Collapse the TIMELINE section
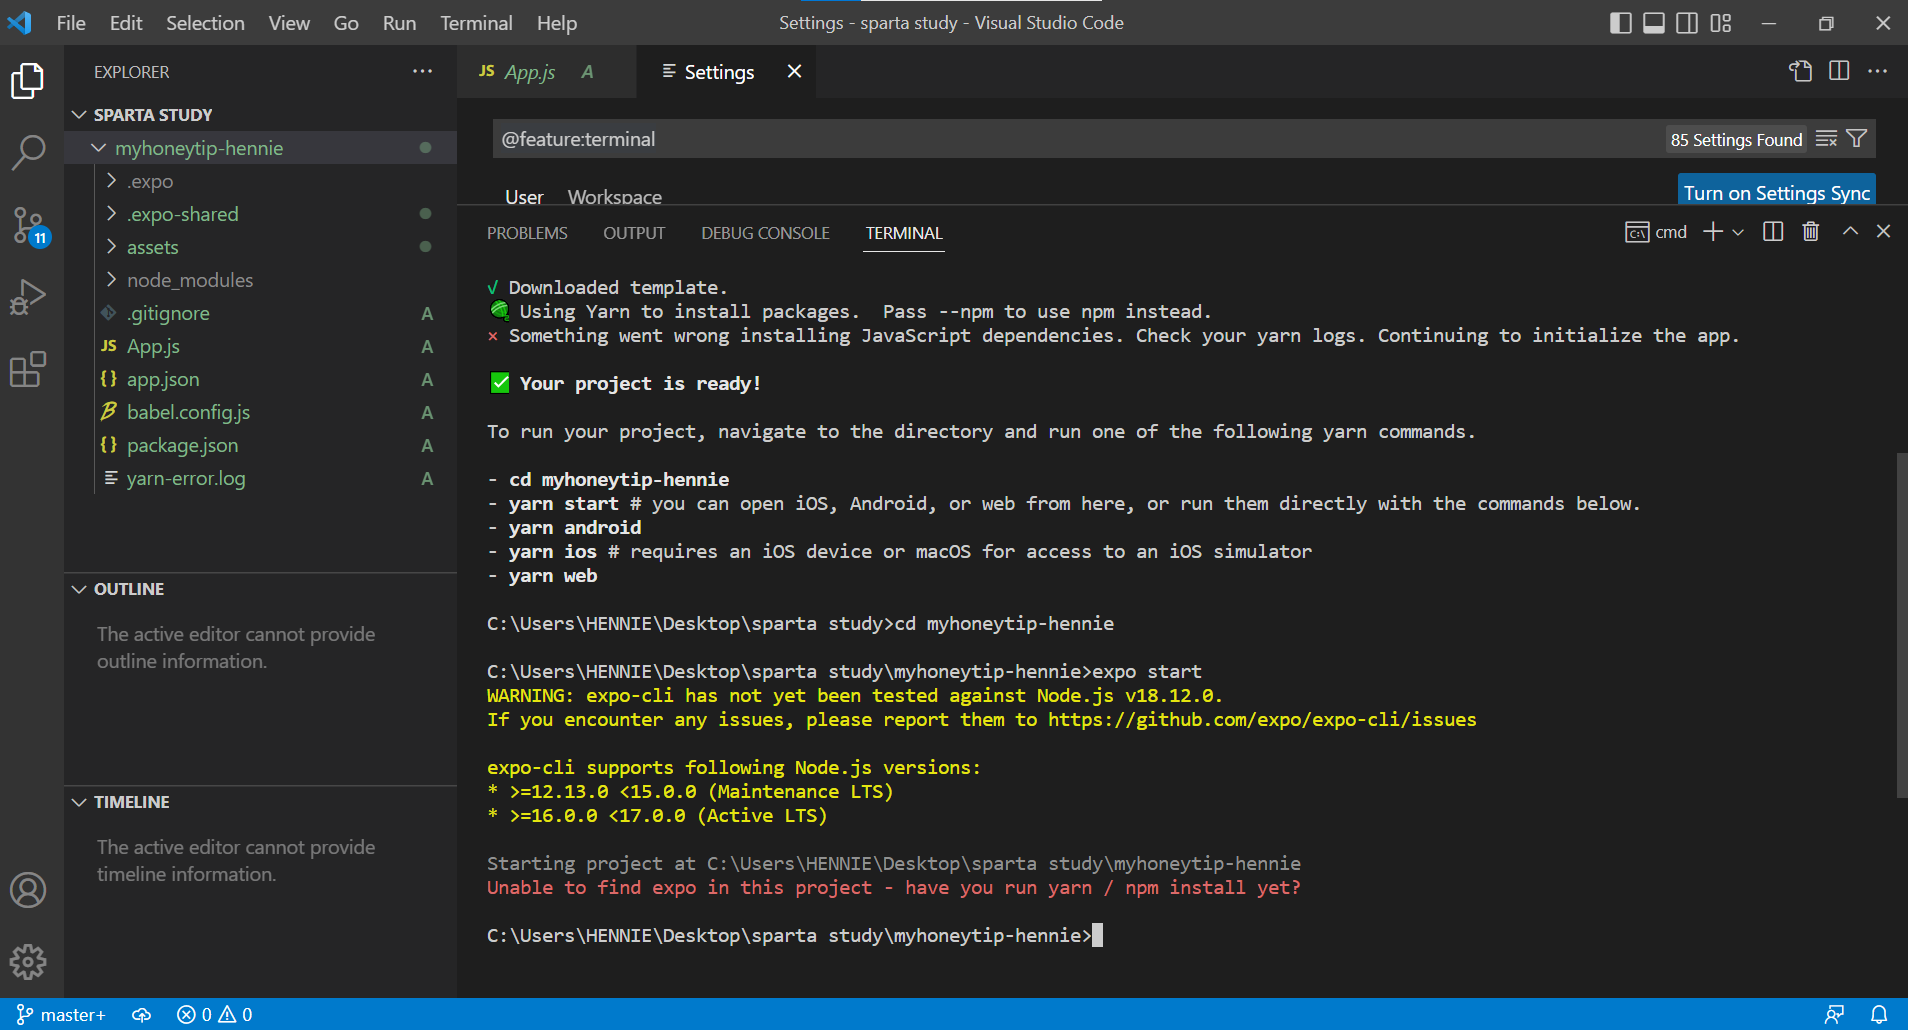The image size is (1908, 1030). point(79,802)
